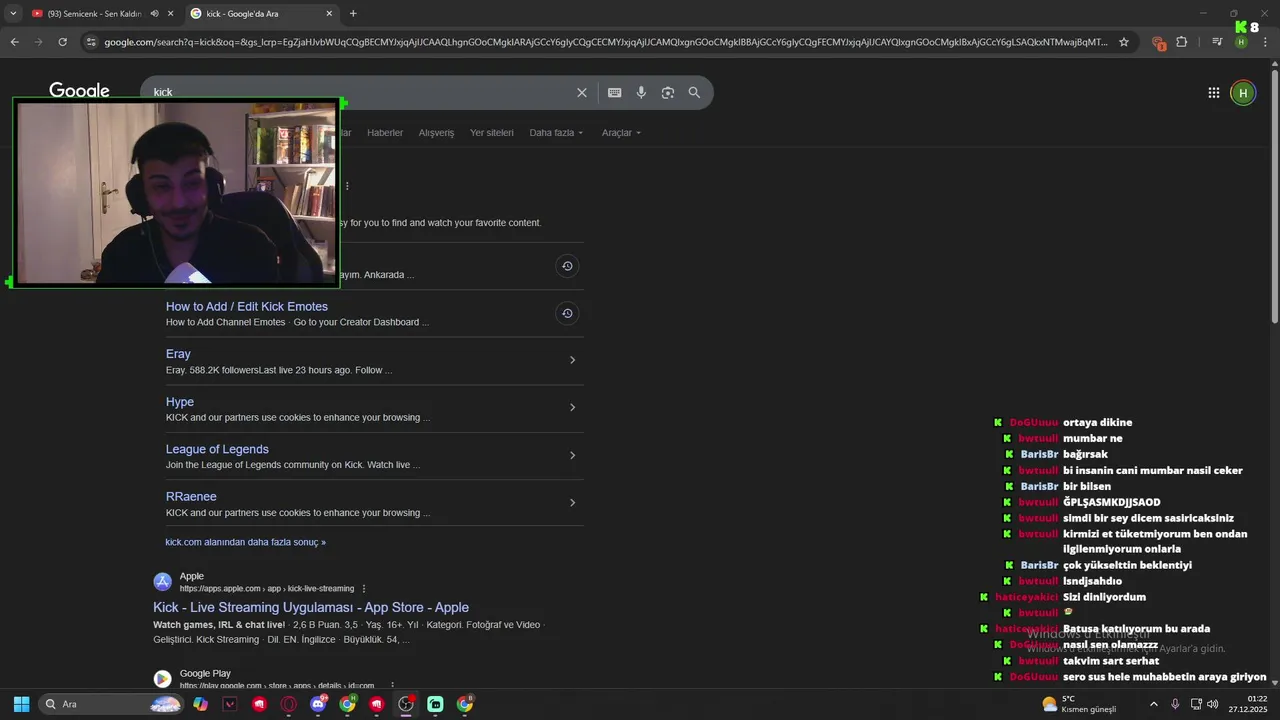The height and width of the screenshot is (720, 1280).
Task: Expand the chevron next to Hype
Action: [x=572, y=407]
